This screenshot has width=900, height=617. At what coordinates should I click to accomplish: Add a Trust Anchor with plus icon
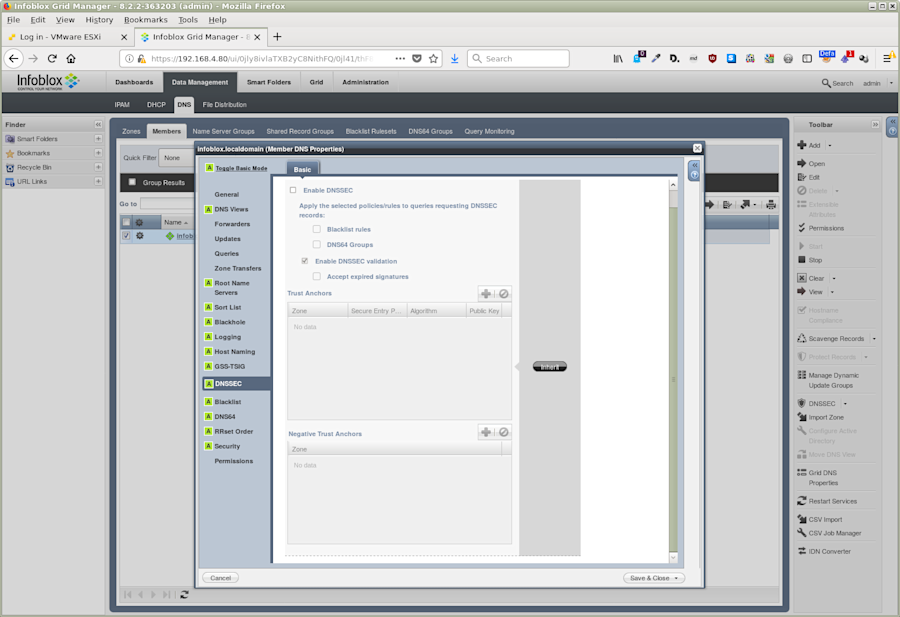pos(486,294)
